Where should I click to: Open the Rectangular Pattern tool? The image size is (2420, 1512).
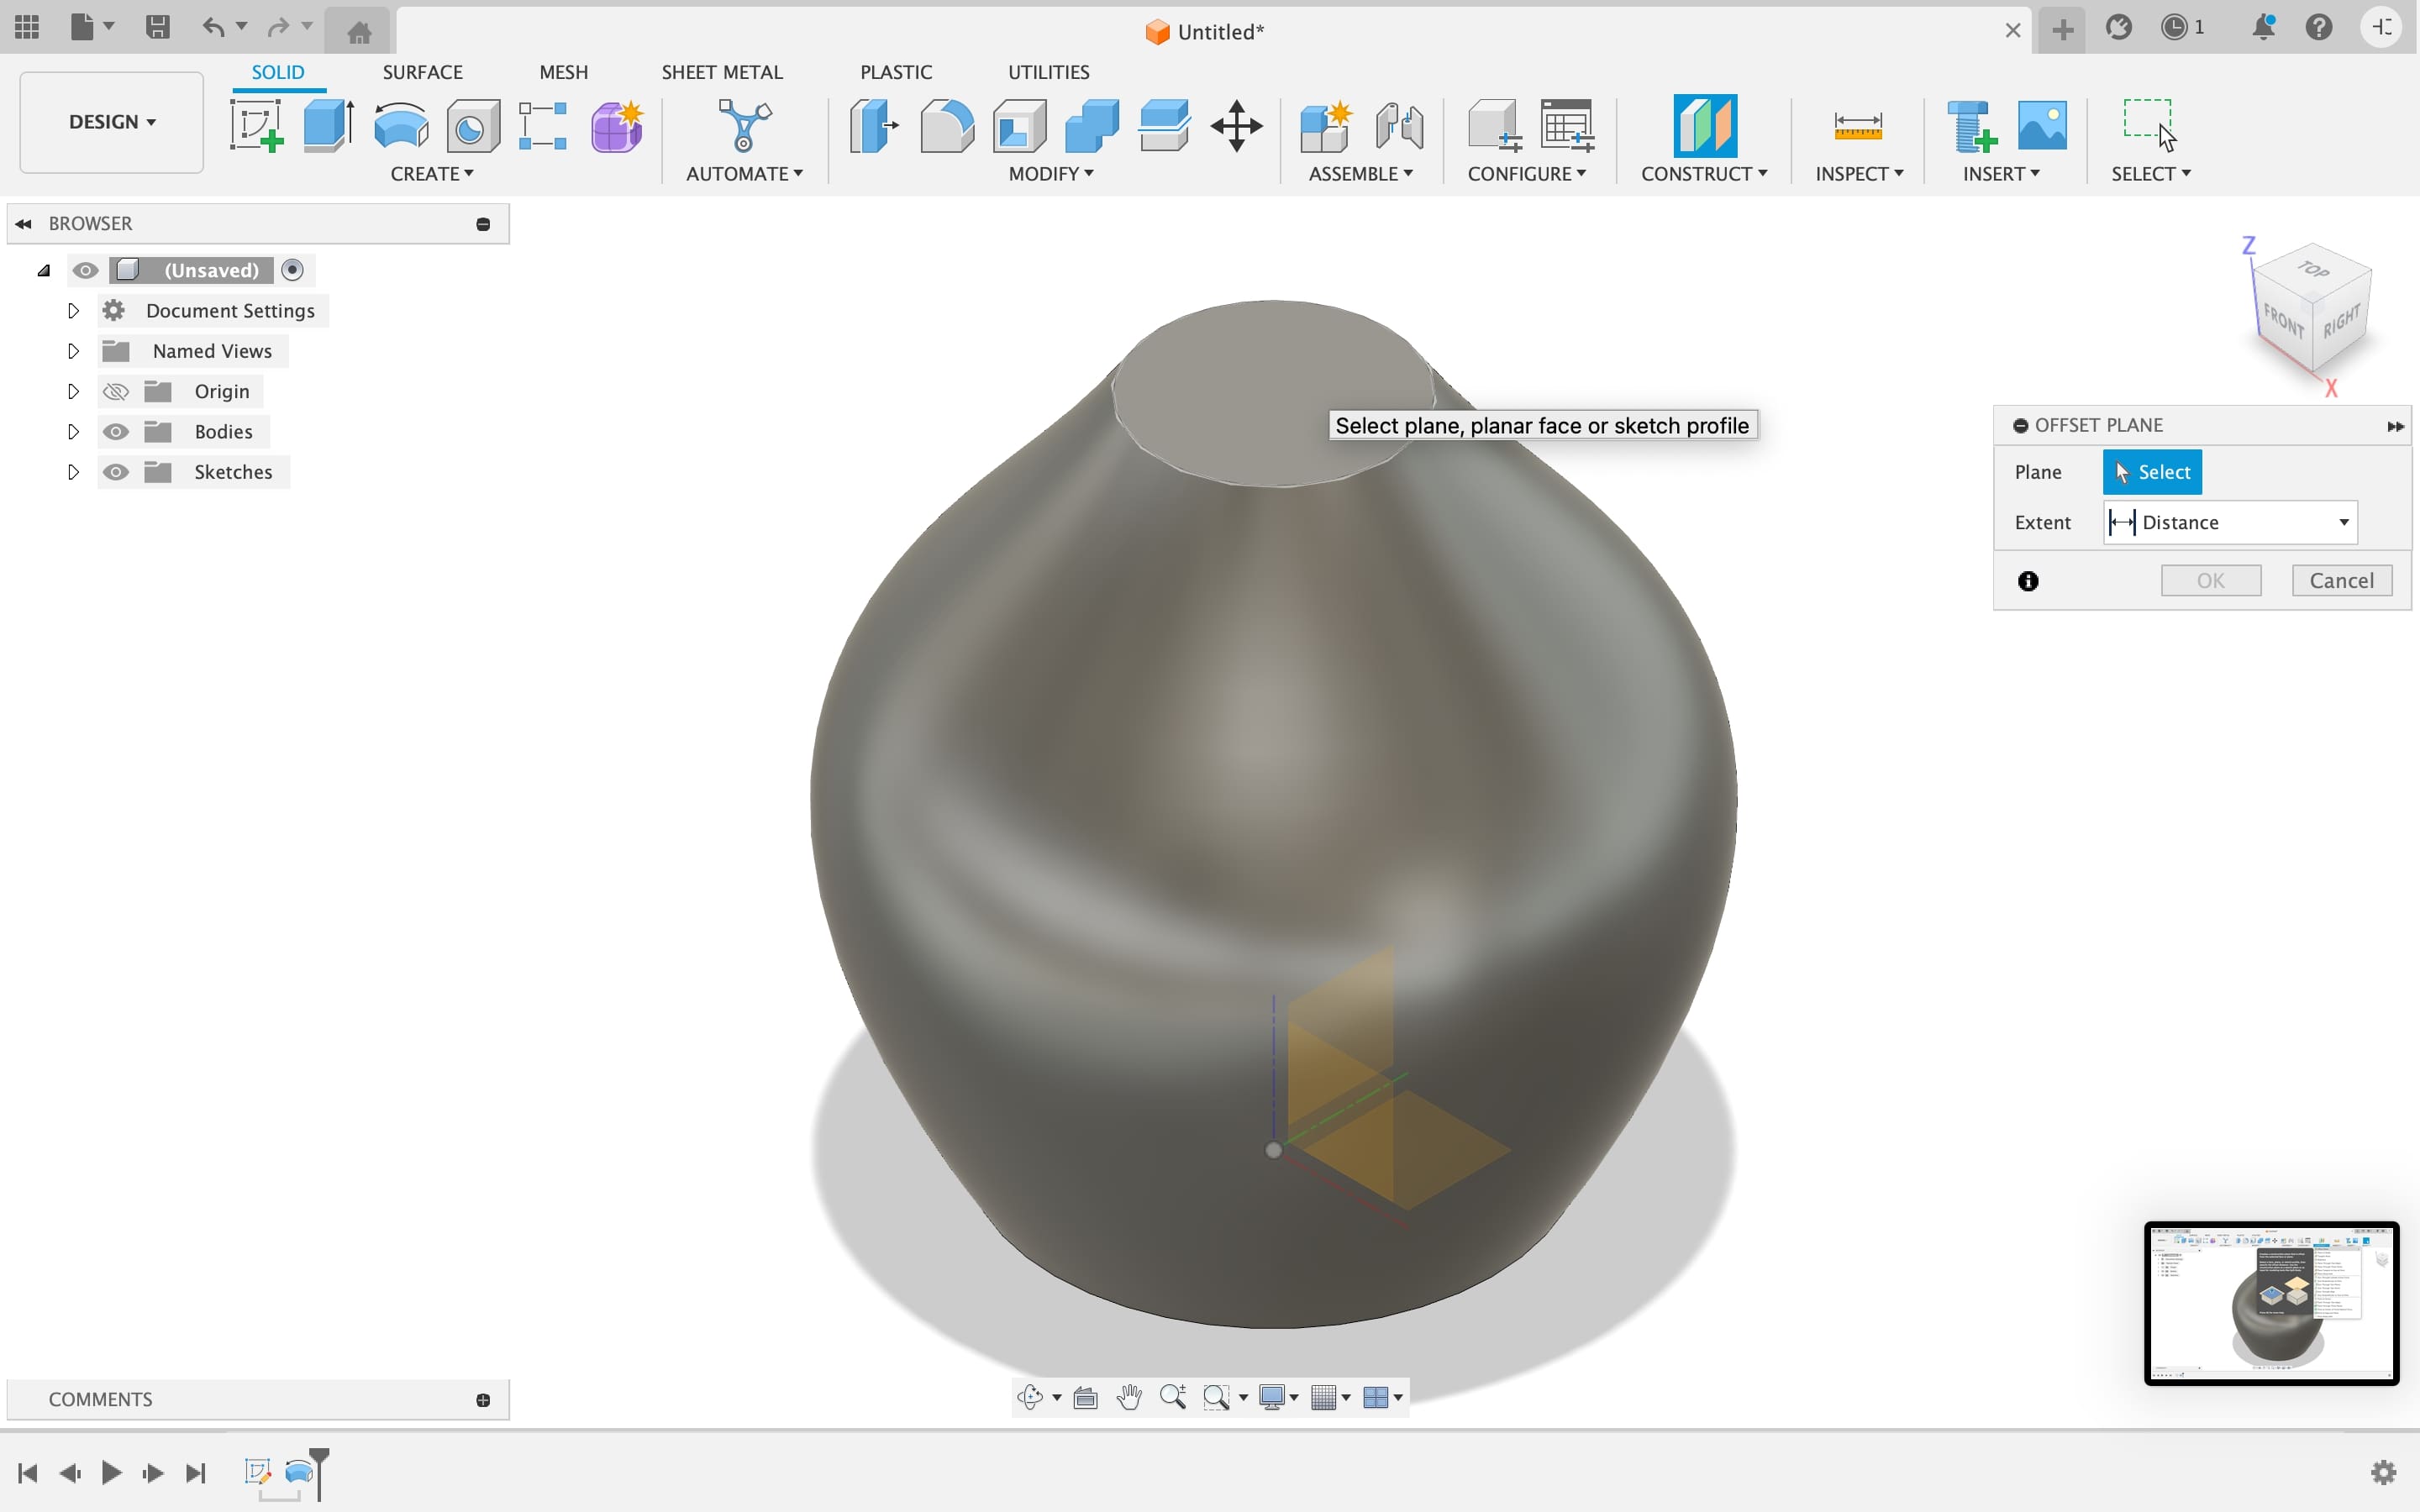(544, 126)
